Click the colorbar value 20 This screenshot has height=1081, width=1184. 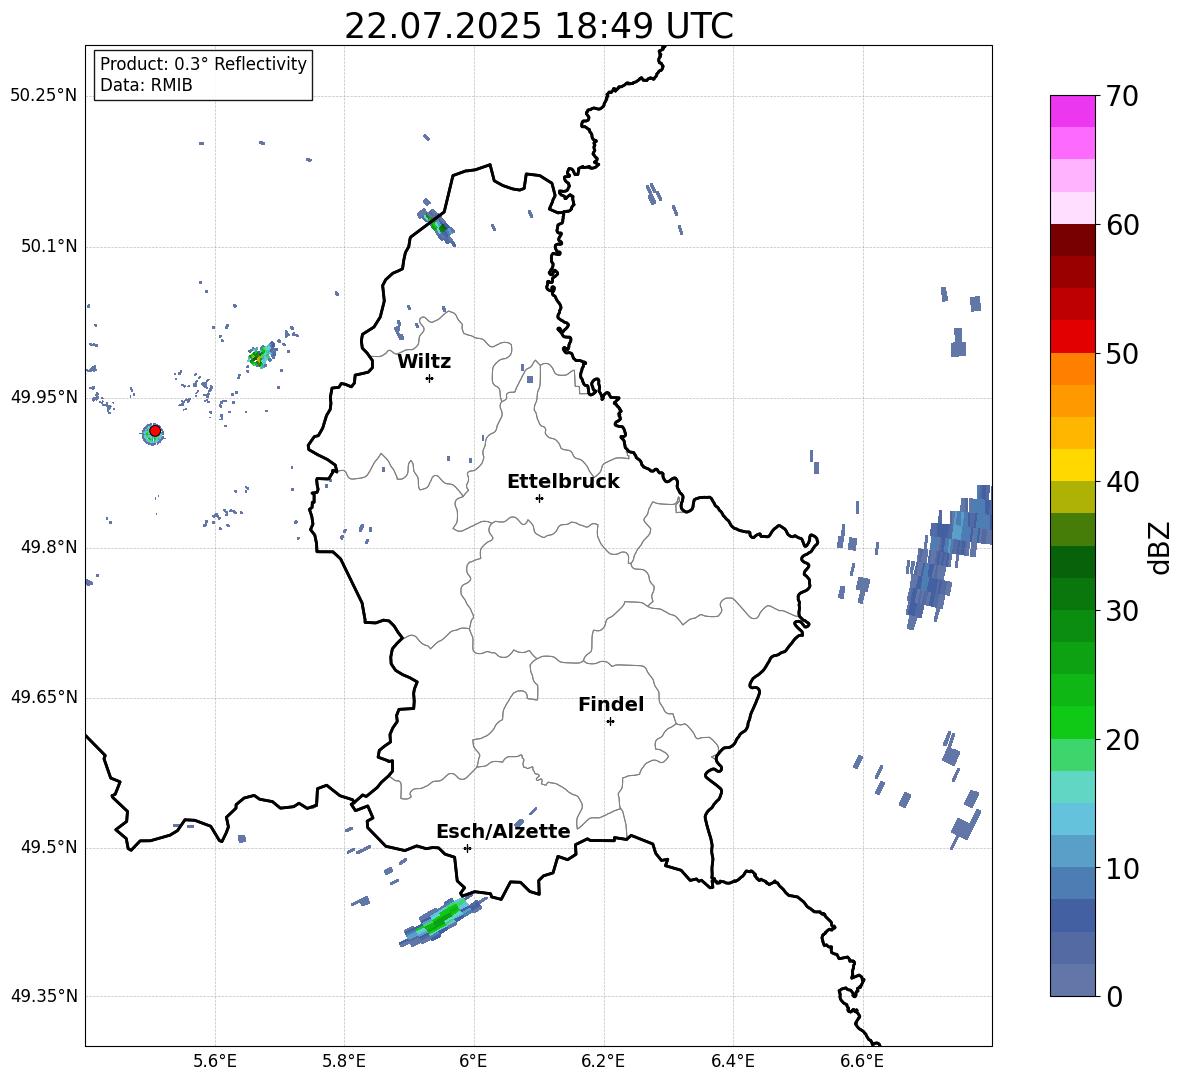click(1122, 740)
